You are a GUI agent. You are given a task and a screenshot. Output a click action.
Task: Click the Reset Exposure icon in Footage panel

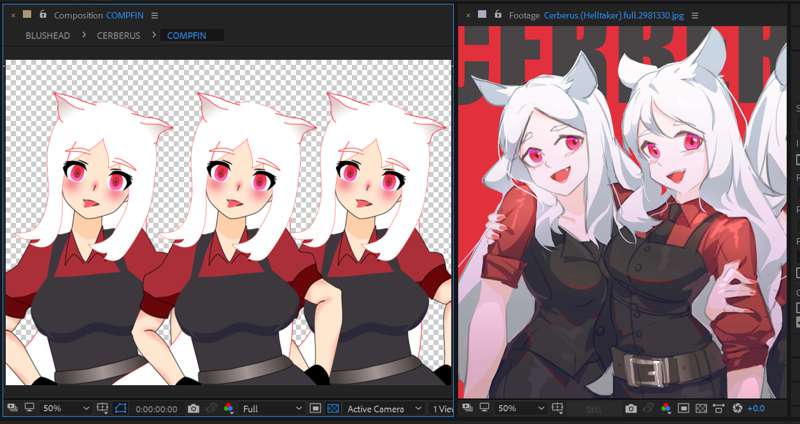coord(737,409)
